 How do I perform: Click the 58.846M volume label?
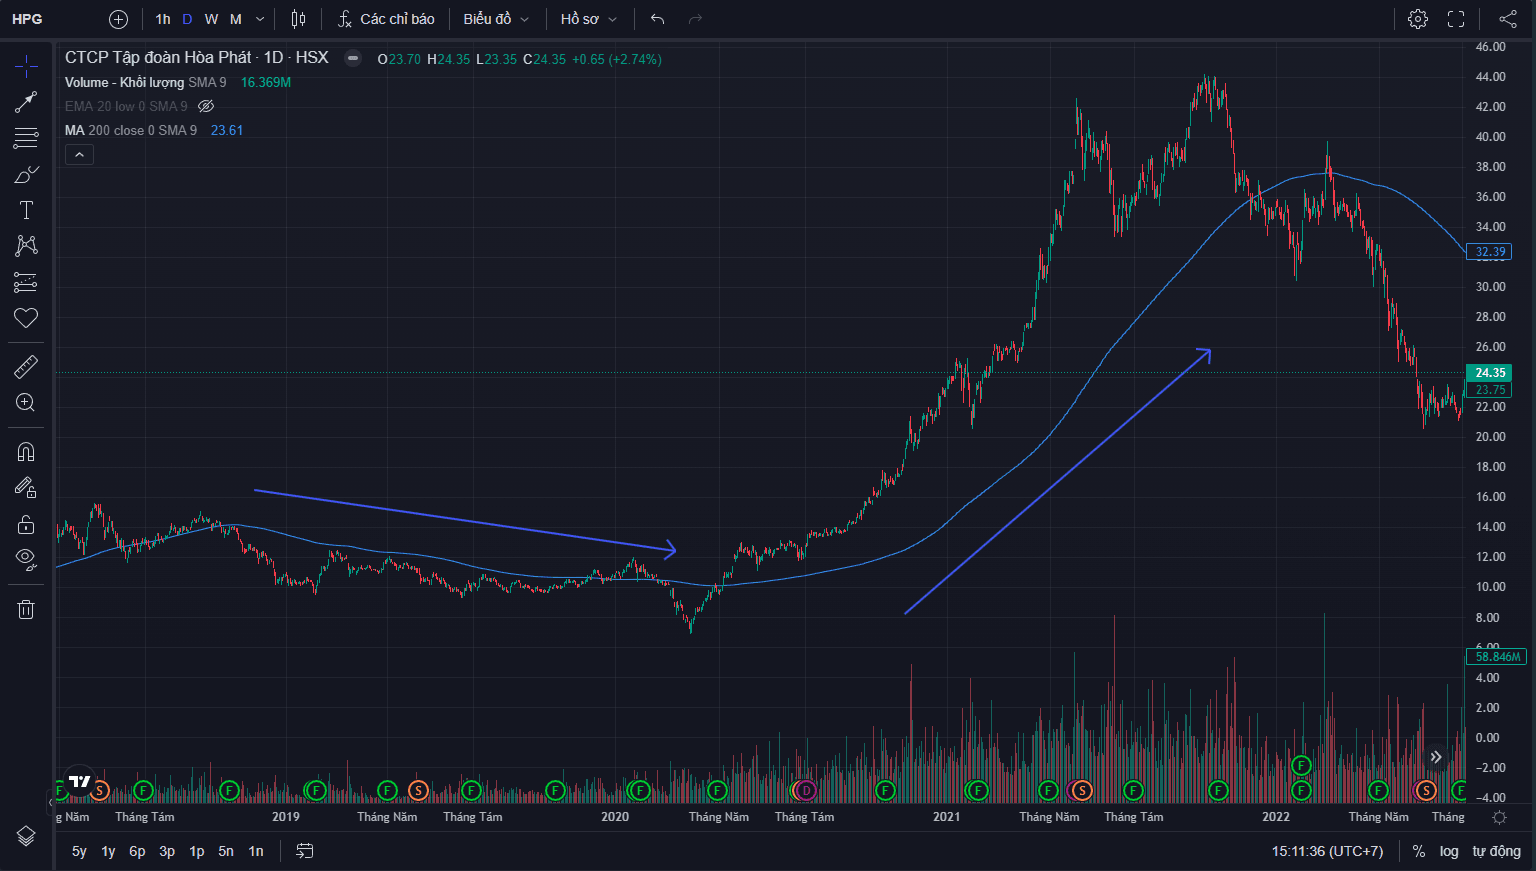click(1497, 657)
